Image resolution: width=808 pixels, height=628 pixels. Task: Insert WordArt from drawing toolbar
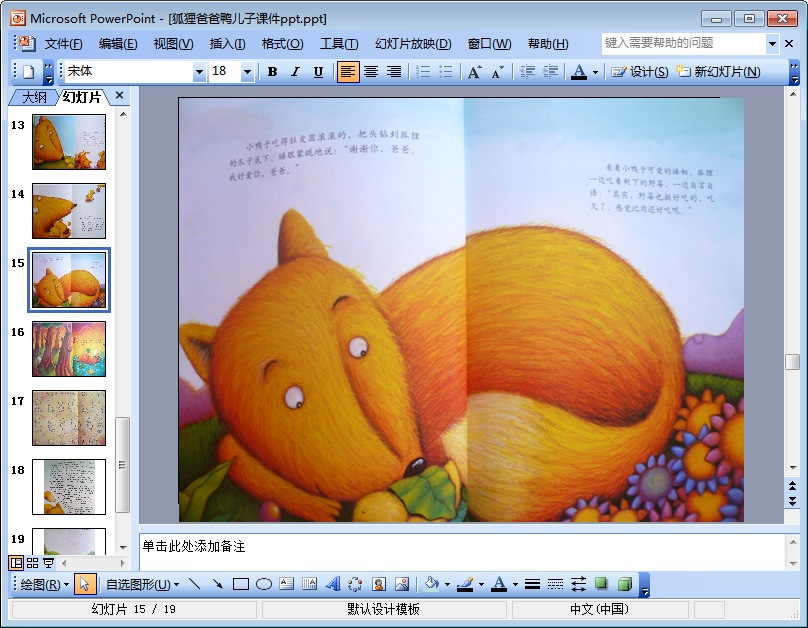click(x=333, y=584)
